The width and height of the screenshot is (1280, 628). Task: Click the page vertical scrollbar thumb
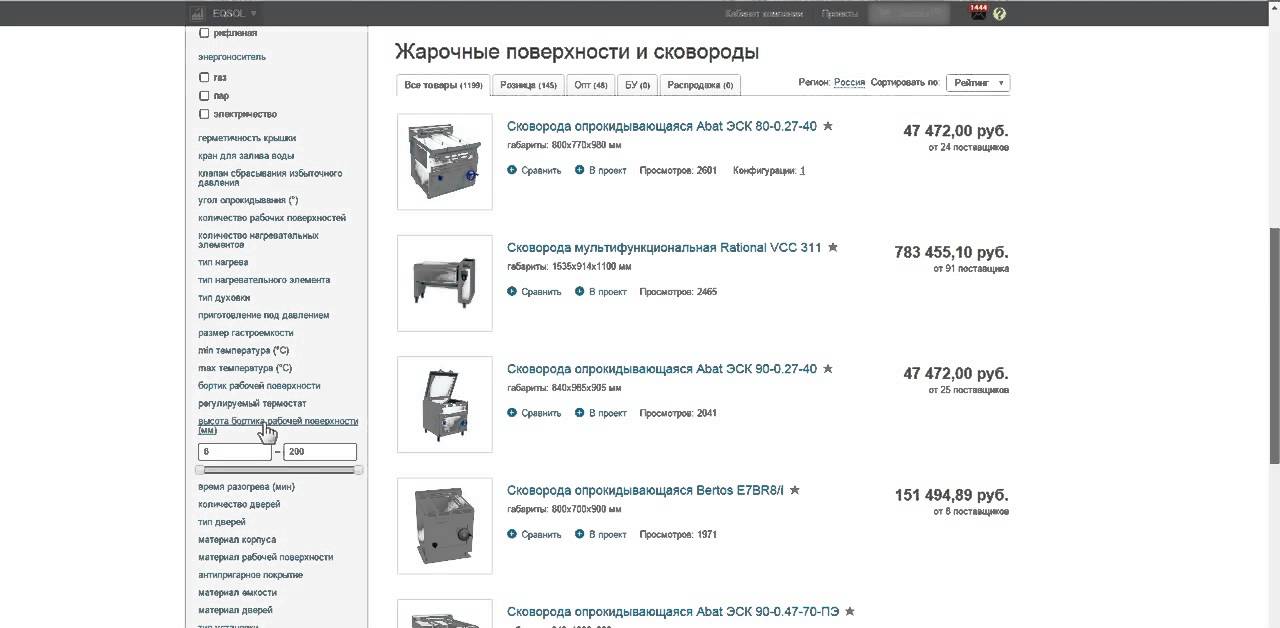tap(1274, 345)
